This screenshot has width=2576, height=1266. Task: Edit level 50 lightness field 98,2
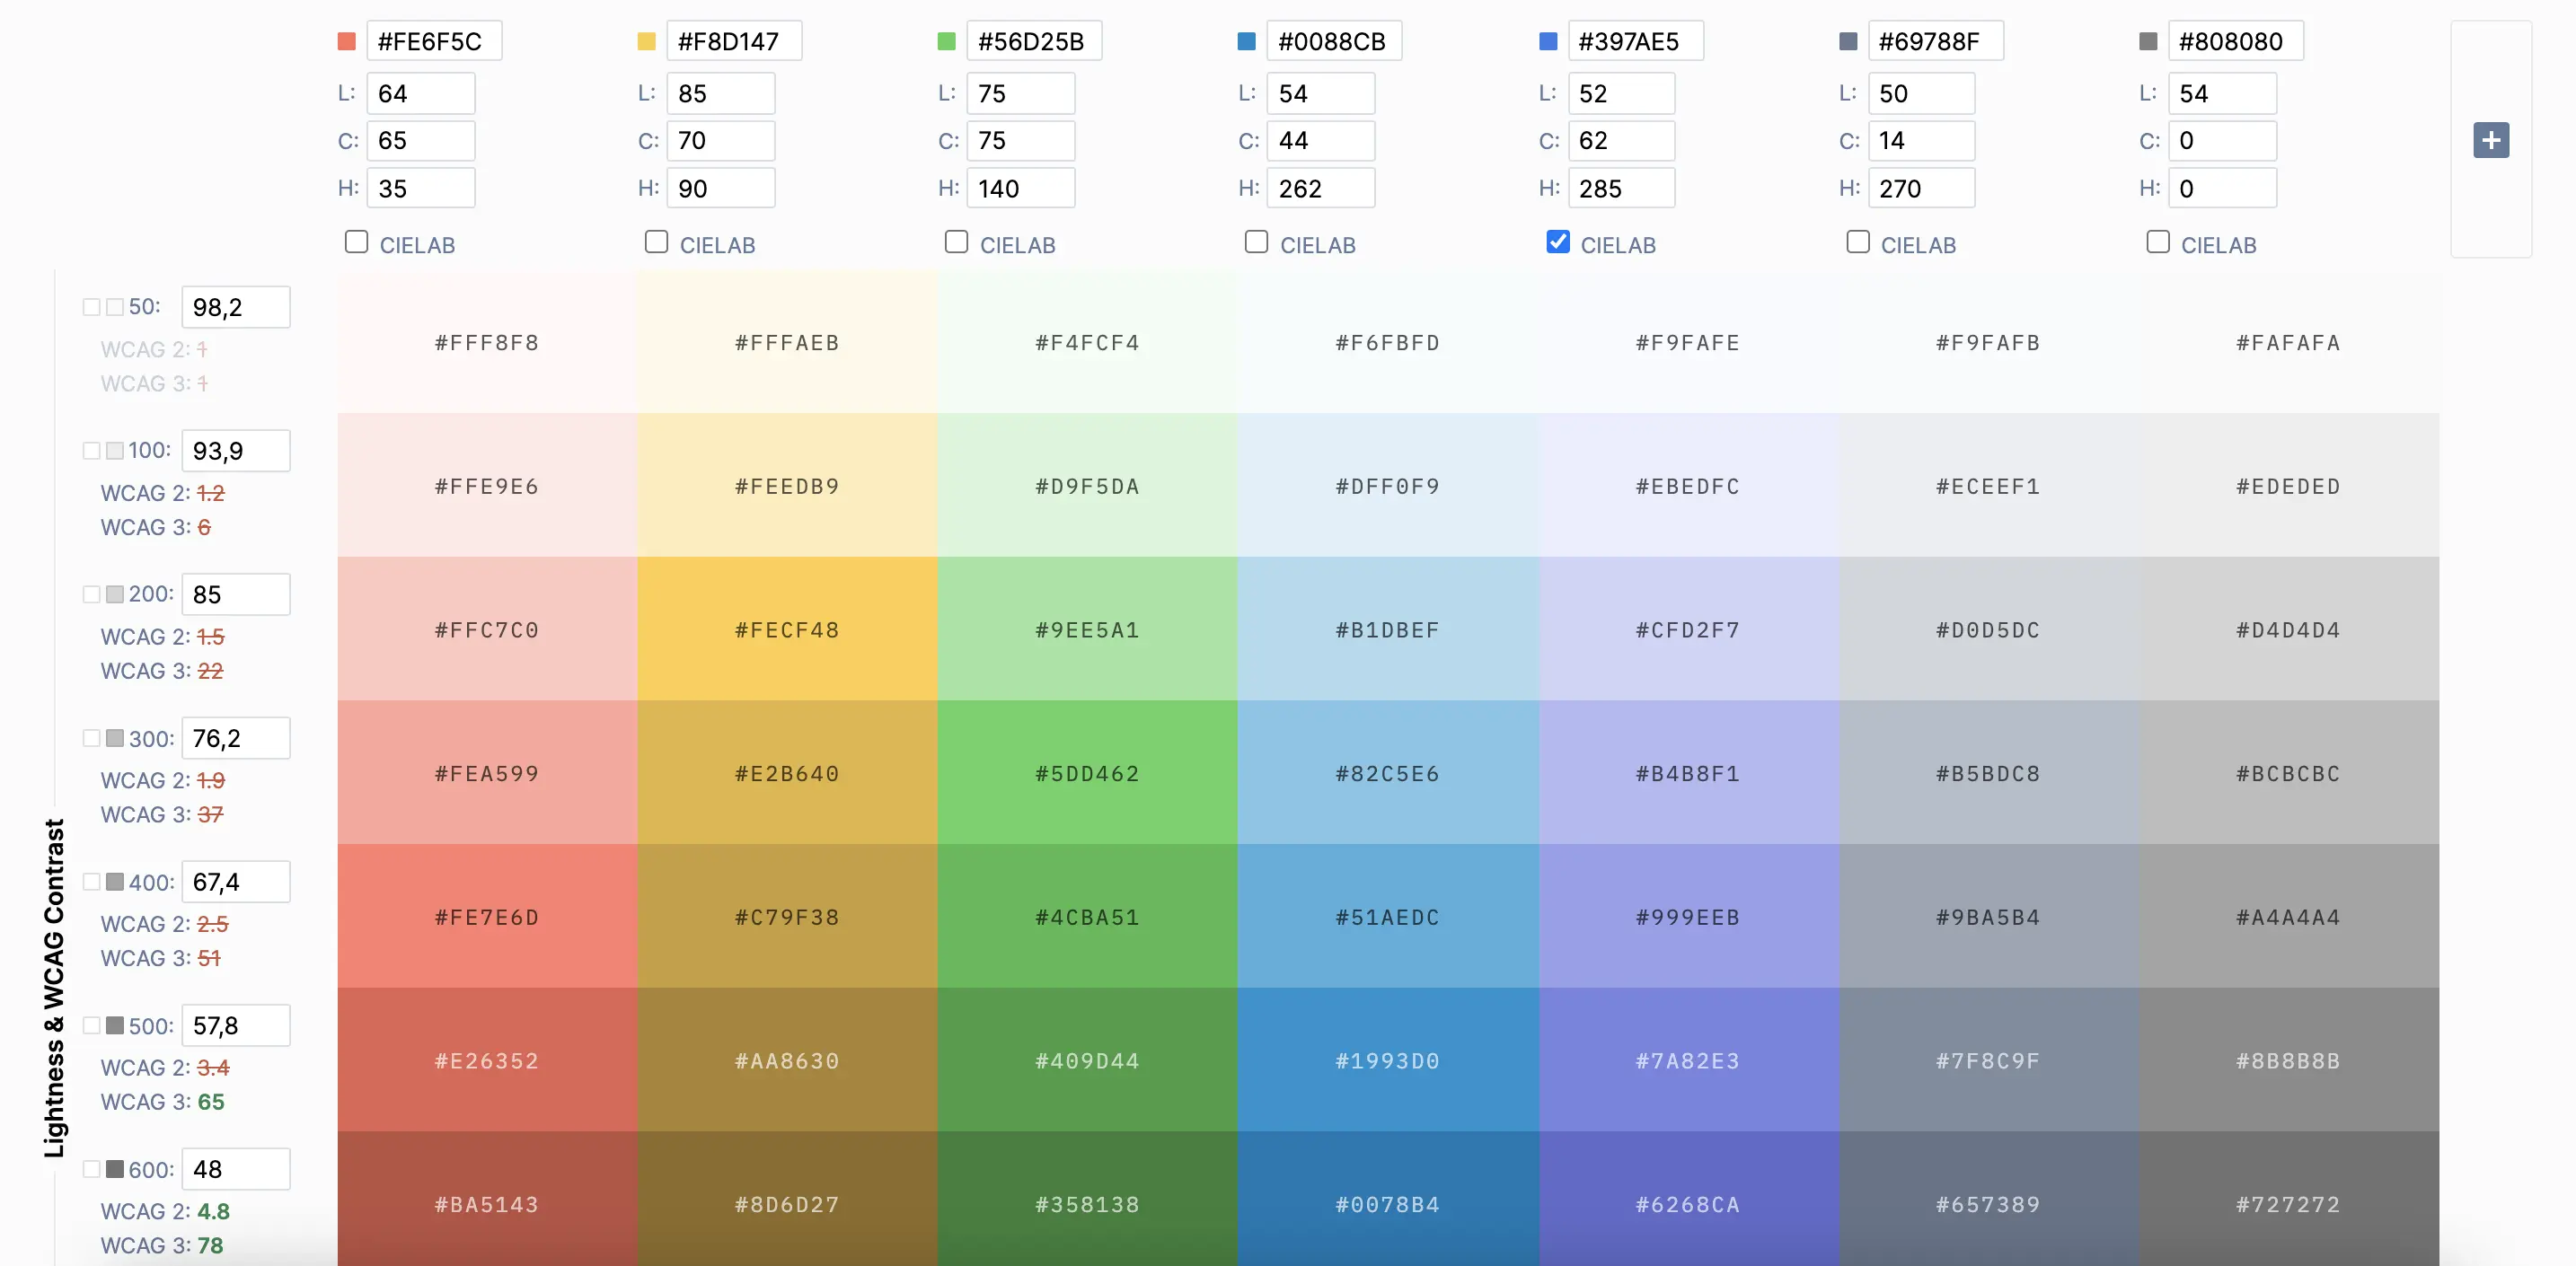(x=236, y=307)
